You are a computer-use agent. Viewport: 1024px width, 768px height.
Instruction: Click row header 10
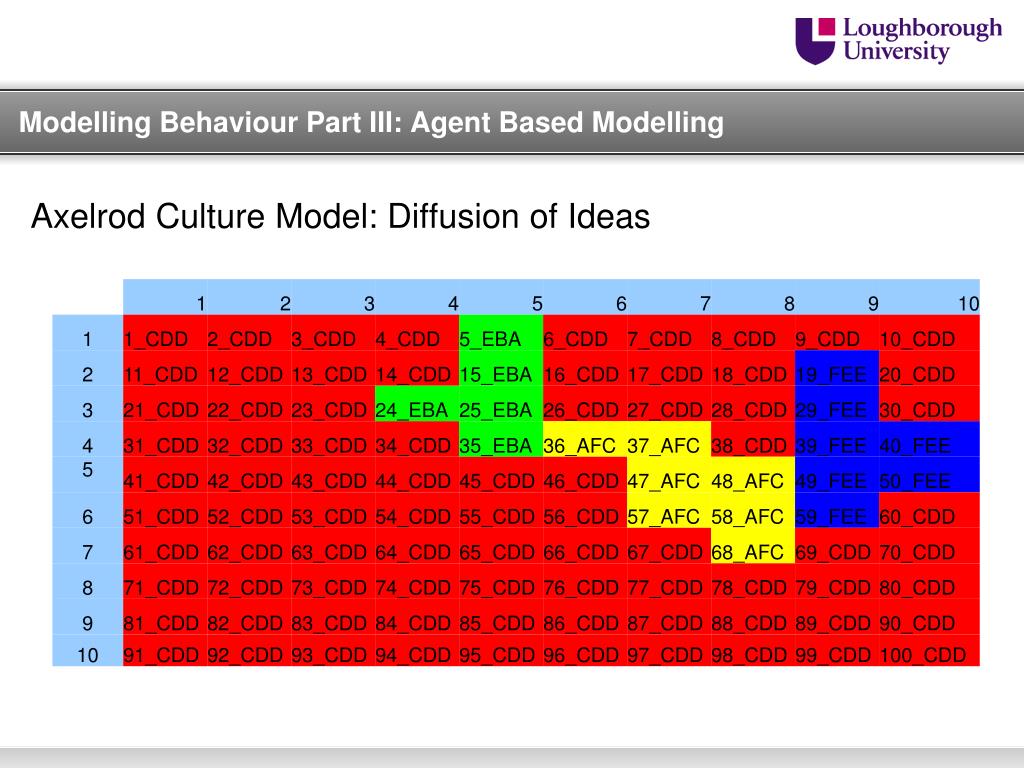(88, 650)
